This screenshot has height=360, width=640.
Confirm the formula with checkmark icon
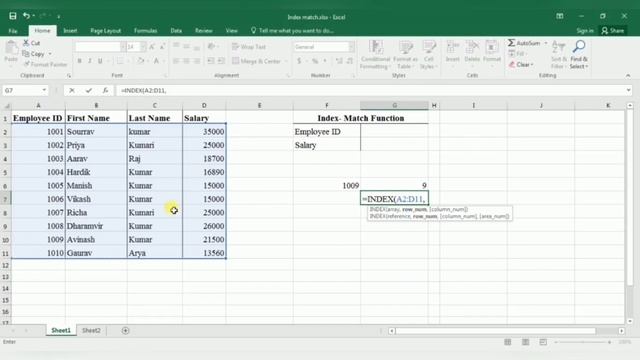coord(89,91)
